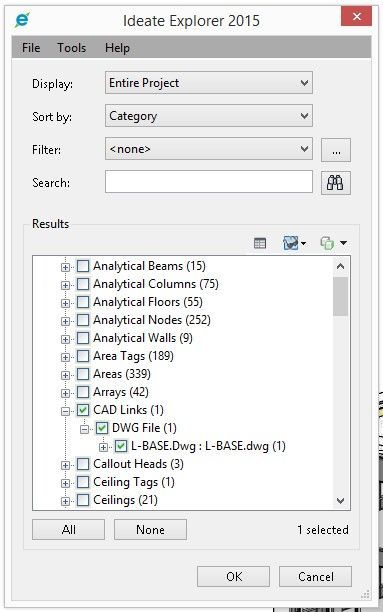Check the Analytical Floors (55) checkbox

83,302
